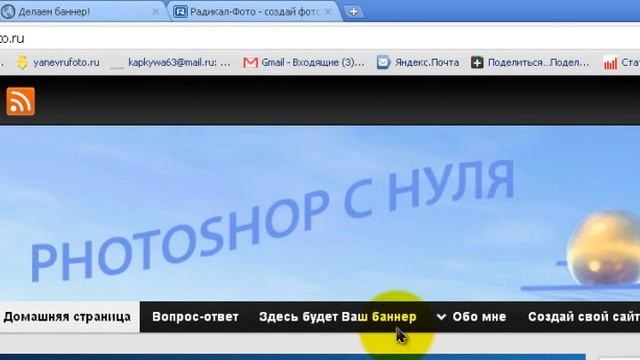This screenshot has width=640, height=360.
Task: Click the browser address bar
Action: pos(320,38)
